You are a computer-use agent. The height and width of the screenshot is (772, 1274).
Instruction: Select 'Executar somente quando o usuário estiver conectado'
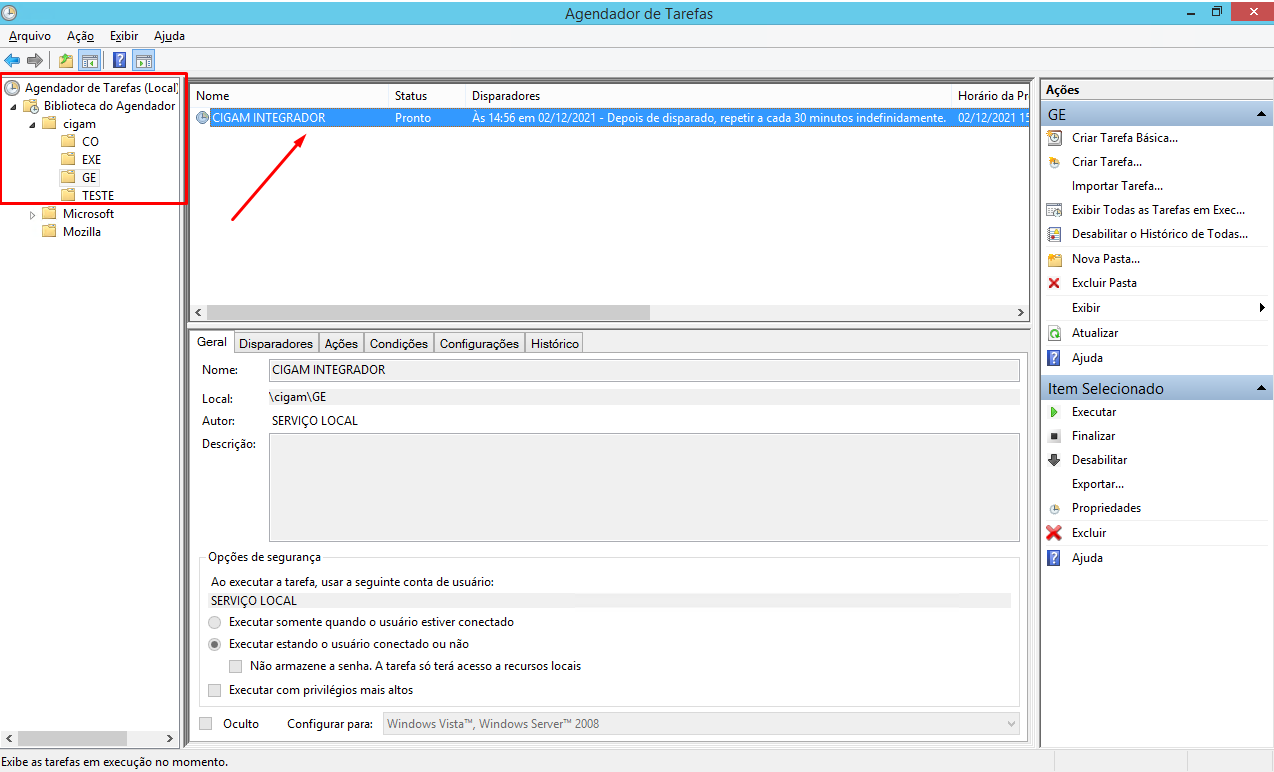(215, 622)
